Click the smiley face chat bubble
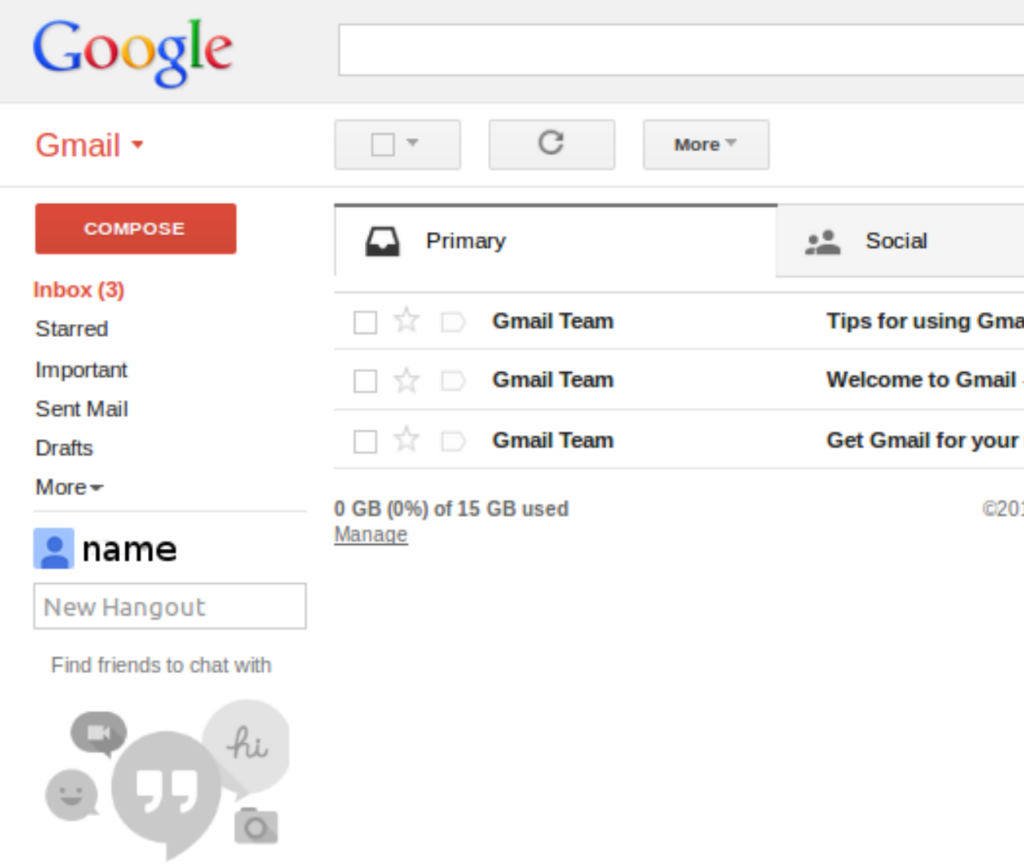Screen dimensions: 1024x864 (x=71, y=795)
